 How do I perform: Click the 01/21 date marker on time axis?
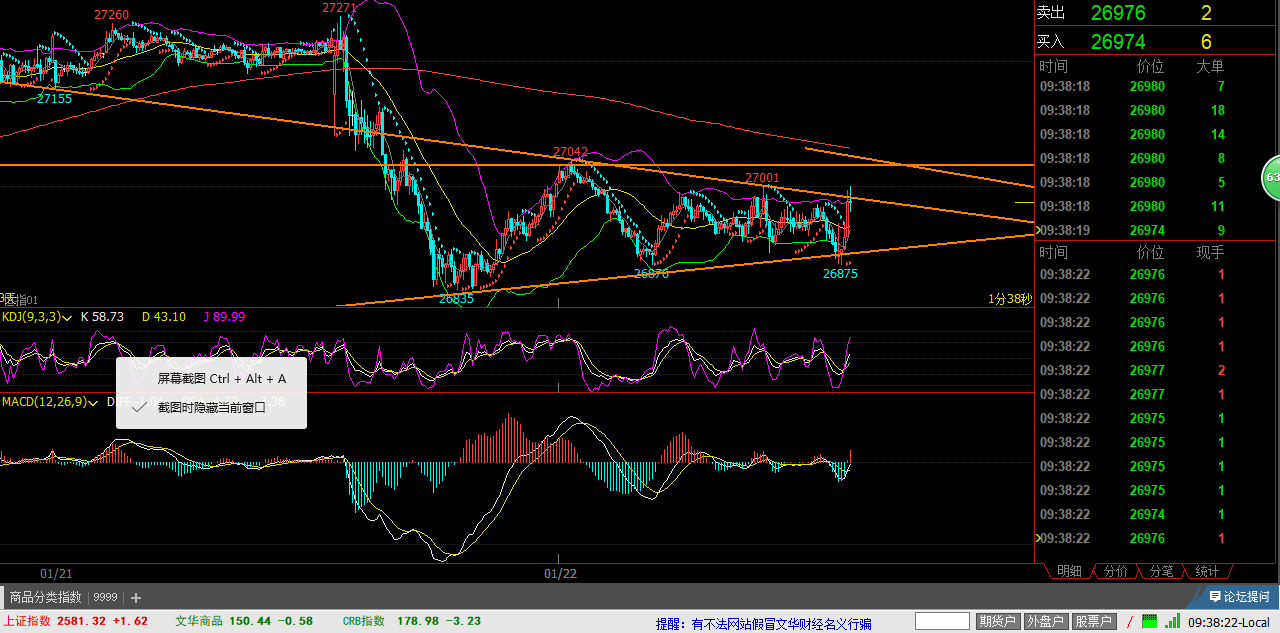click(56, 573)
